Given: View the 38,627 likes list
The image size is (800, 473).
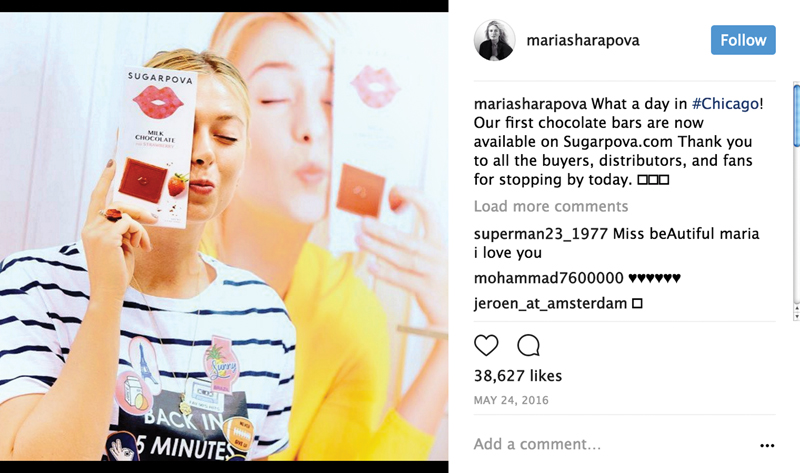Looking at the screenshot, I should tap(517, 376).
